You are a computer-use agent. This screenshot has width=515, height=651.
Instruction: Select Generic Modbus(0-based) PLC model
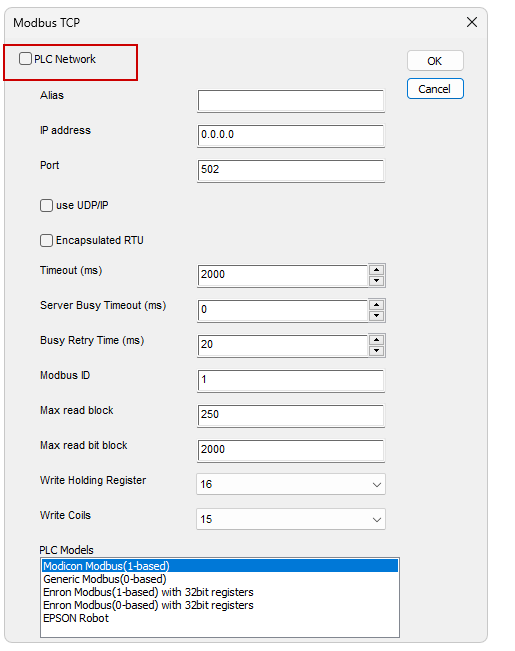220,579
